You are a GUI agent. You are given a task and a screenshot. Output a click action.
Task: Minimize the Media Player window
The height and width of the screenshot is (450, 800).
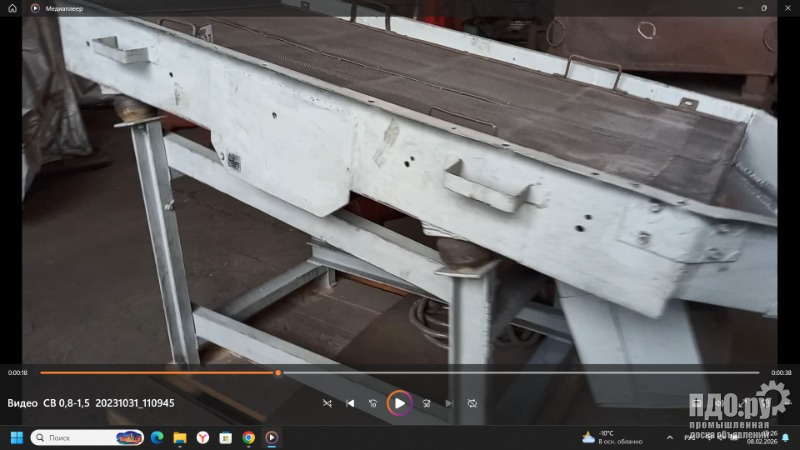742,7
